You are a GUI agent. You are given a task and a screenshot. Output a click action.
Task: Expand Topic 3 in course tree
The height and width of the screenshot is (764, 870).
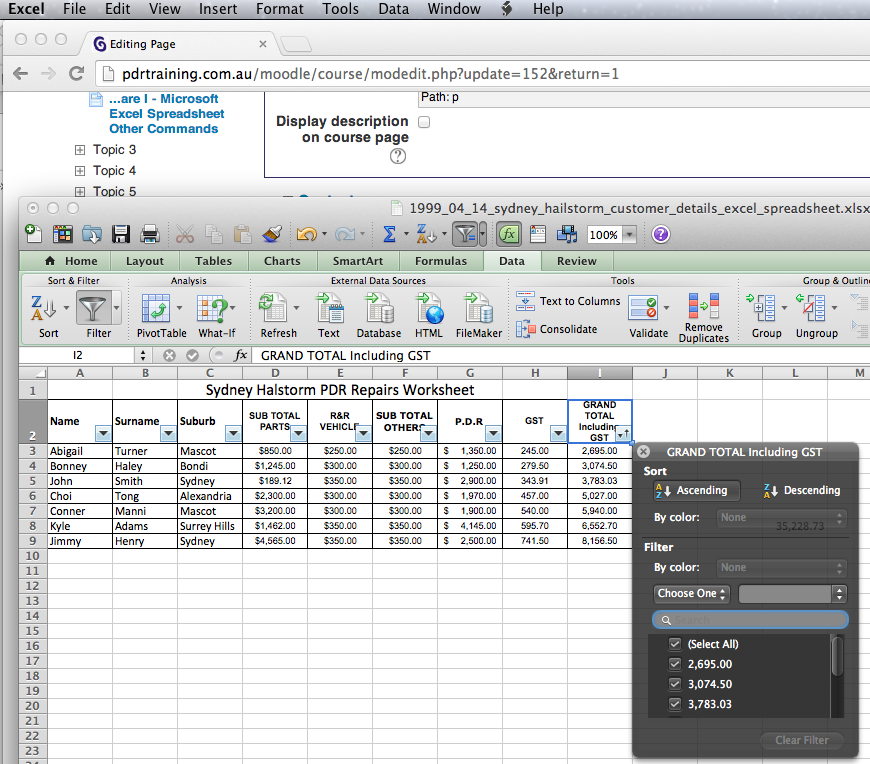[x=80, y=150]
